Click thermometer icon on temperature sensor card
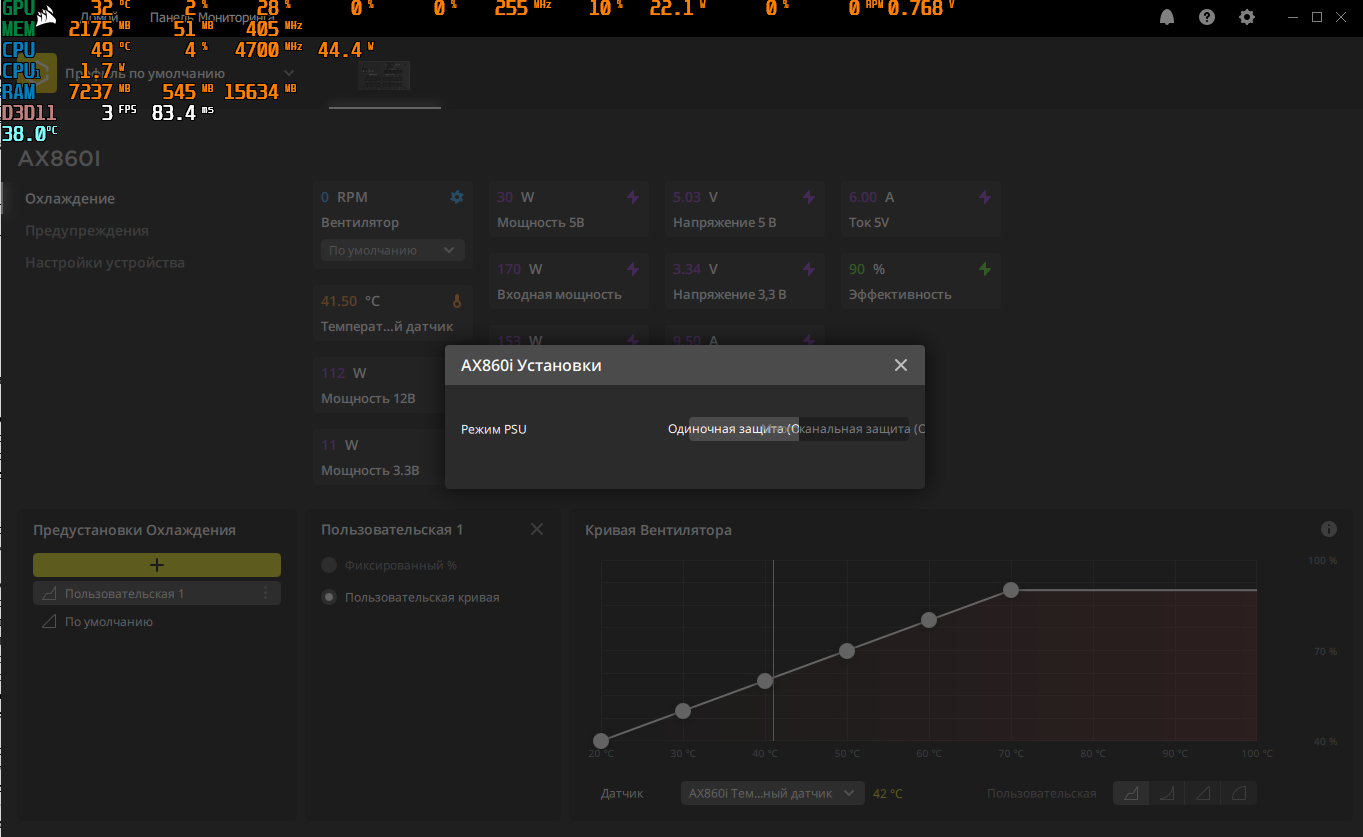The height and width of the screenshot is (837, 1363). click(457, 301)
